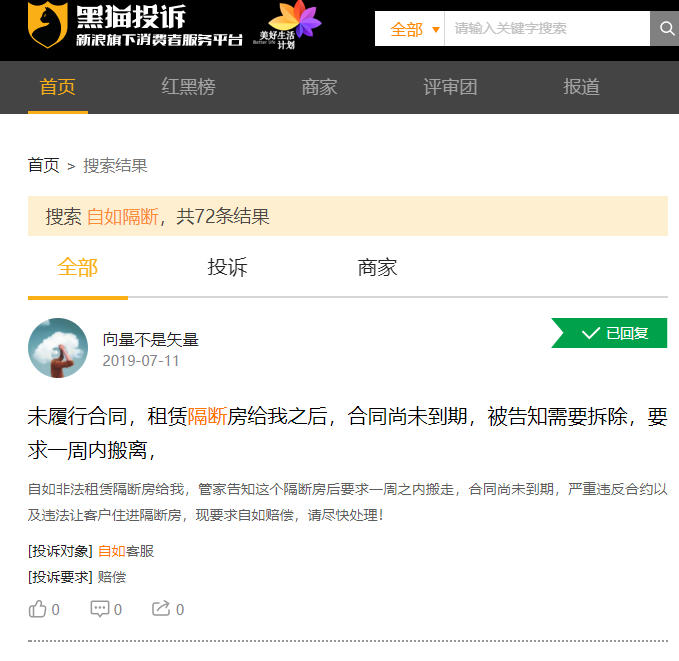This screenshot has width=679, height=661.
Task: Switch to the 投诉 results tab
Action: (227, 267)
